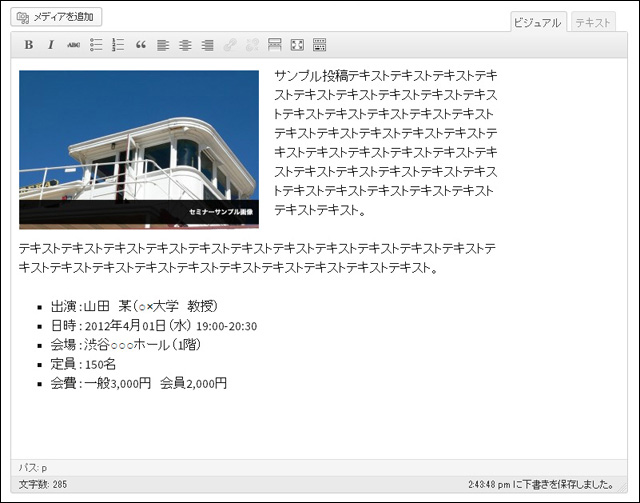The image size is (640, 503).
Task: Switch to the ビジュアル editor tab
Action: [x=538, y=22]
